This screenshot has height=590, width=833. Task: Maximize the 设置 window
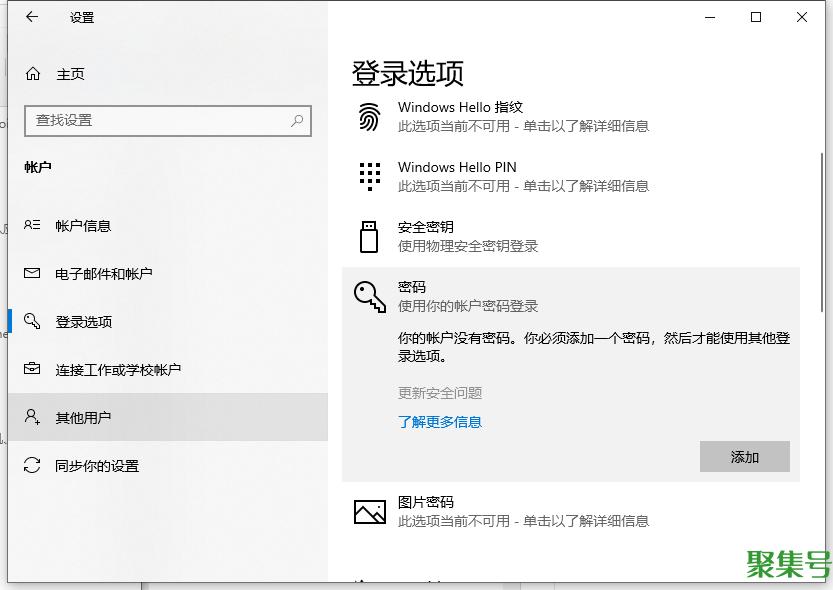755,18
